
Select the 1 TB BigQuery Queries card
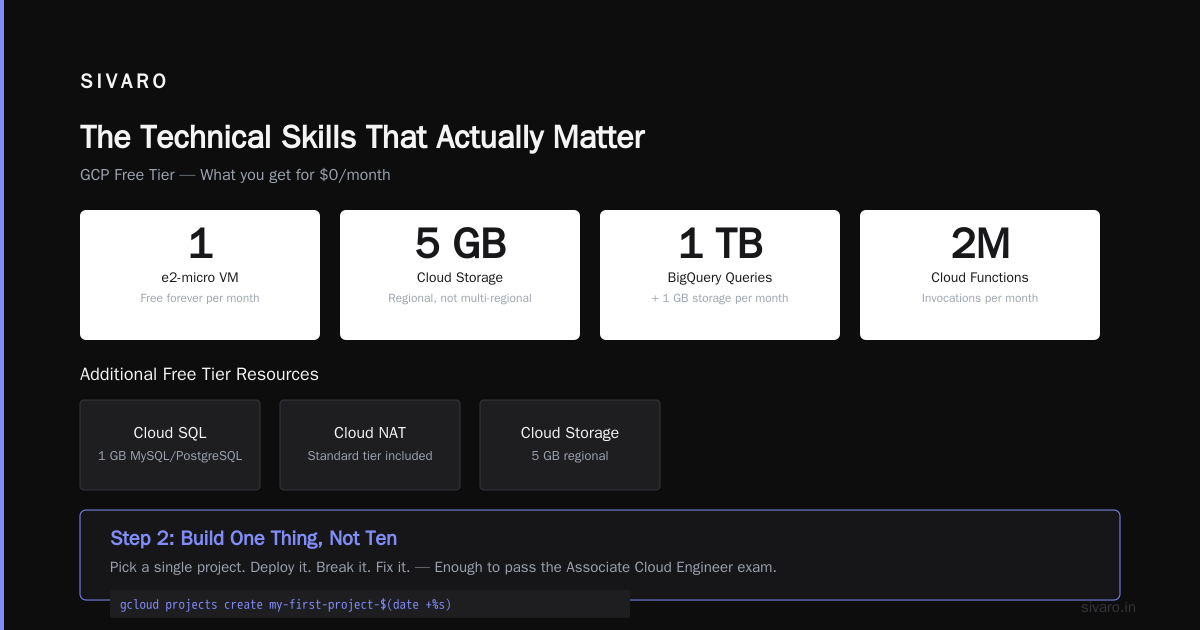tap(720, 275)
